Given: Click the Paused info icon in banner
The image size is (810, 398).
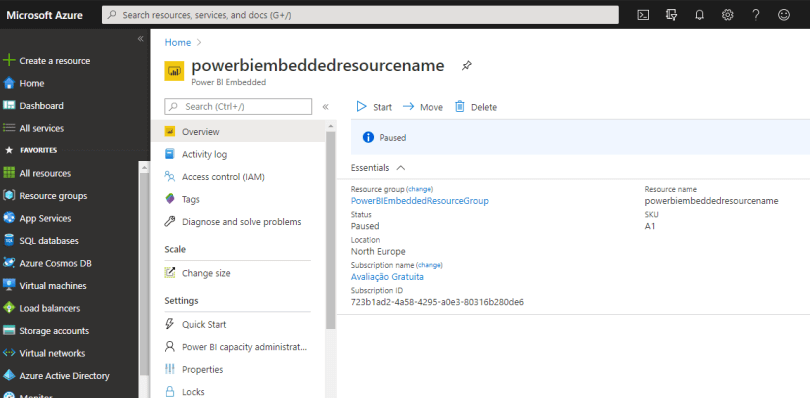Looking at the screenshot, I should [x=368, y=137].
